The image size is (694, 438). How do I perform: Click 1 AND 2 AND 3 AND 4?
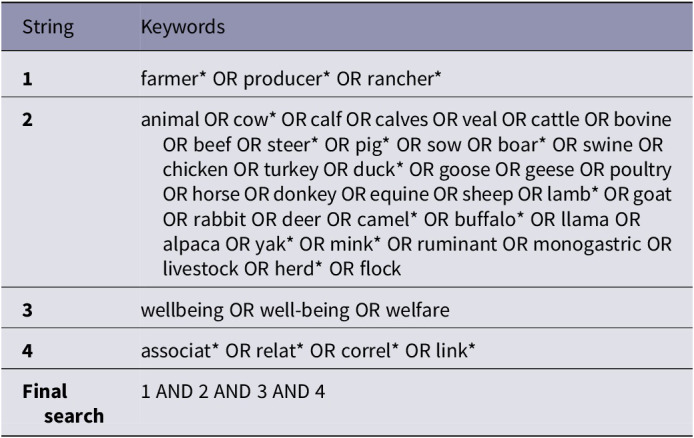coord(233,392)
